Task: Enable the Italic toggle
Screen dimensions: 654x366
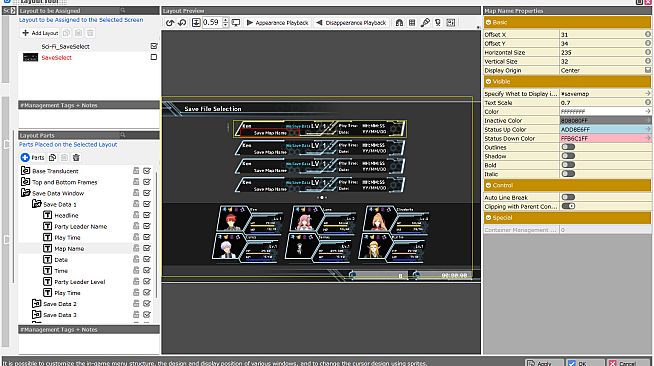Action: coord(568,174)
